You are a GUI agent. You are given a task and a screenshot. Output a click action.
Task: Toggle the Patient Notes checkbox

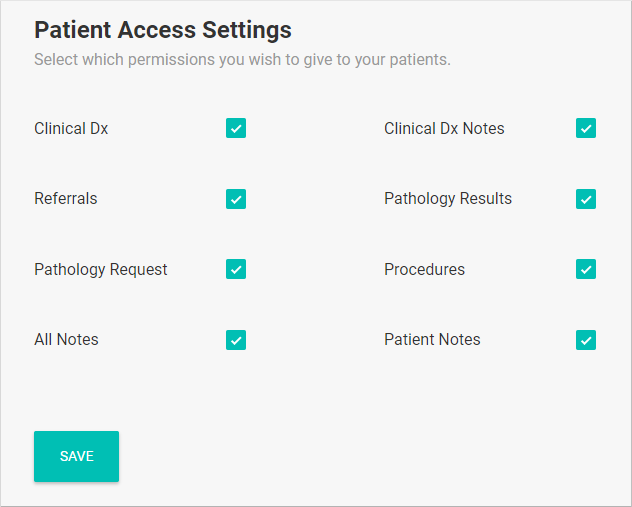586,340
